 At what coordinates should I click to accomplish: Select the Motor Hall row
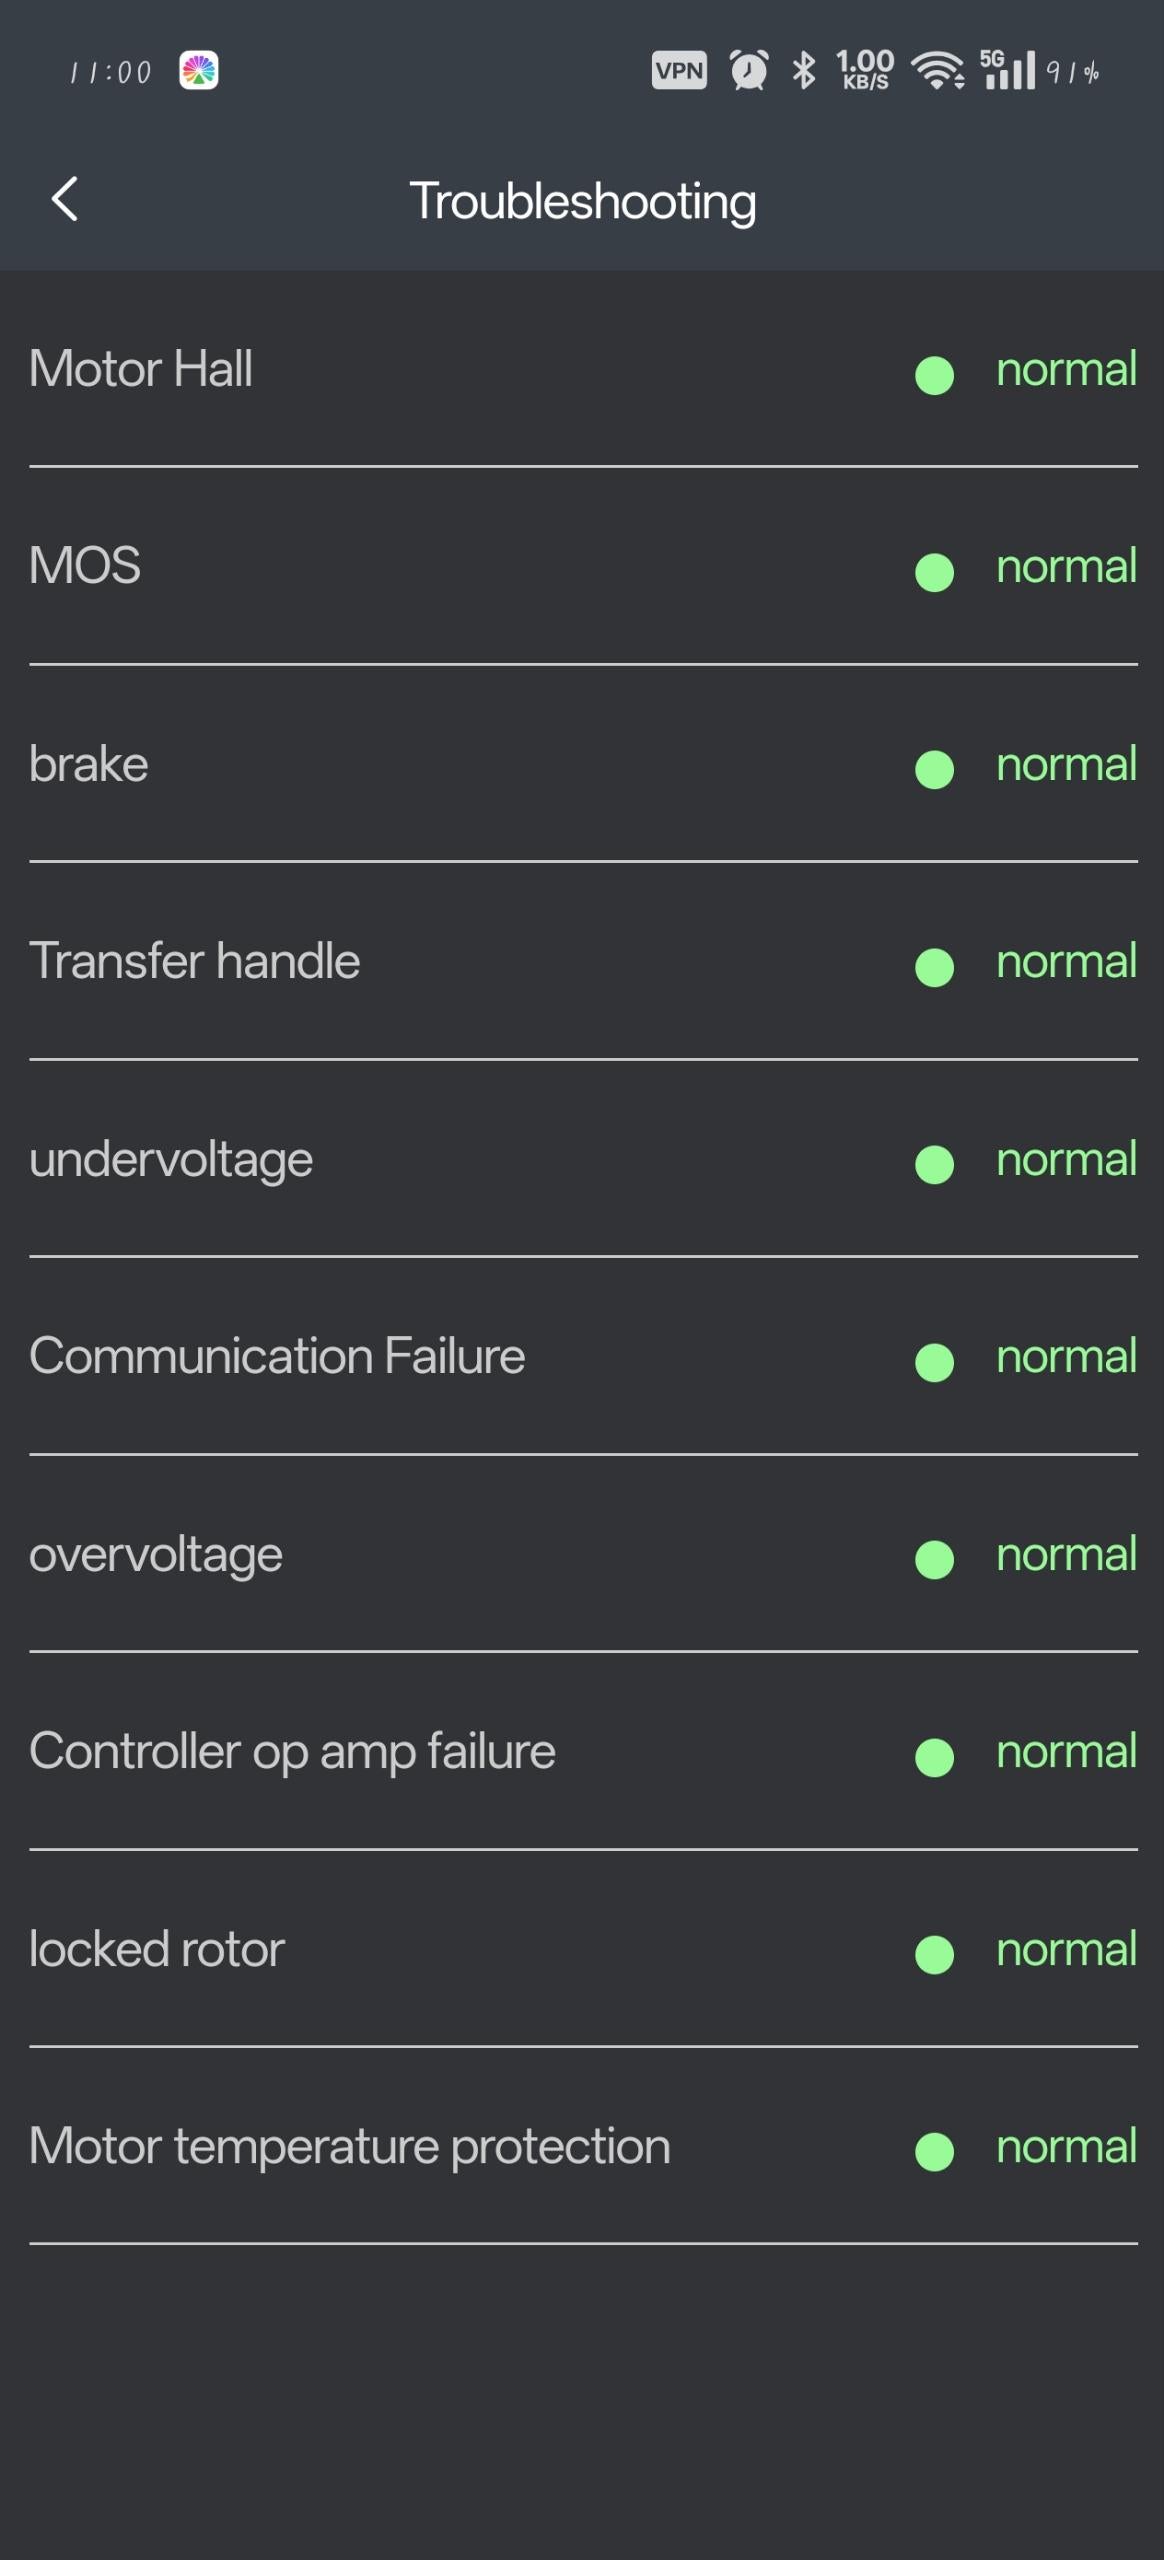point(583,369)
